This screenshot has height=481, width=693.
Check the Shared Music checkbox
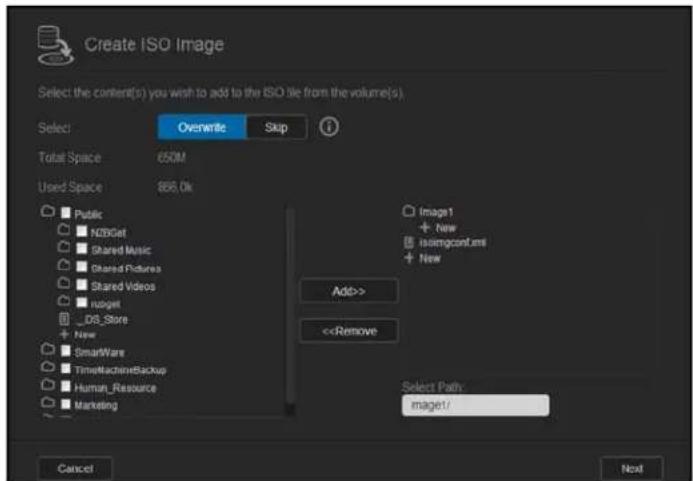81,249
